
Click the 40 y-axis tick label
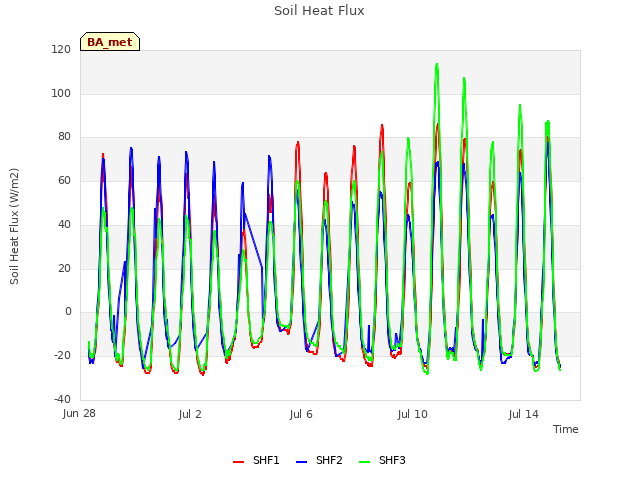pyautogui.click(x=64, y=224)
